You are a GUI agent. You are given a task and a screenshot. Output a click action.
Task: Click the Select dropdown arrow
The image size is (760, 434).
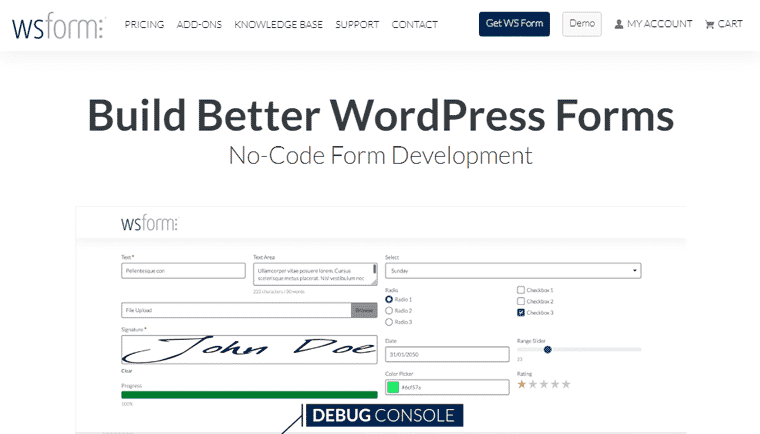[634, 271]
